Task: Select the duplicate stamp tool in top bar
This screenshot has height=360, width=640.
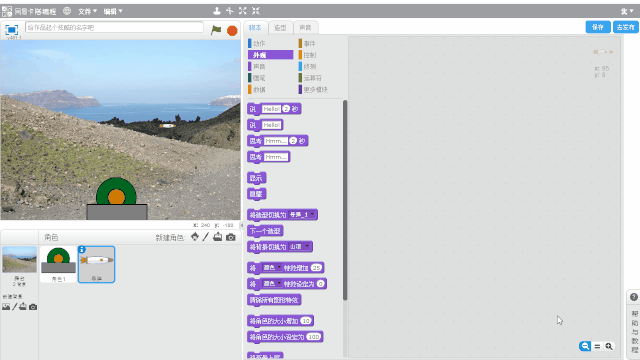Action: tap(217, 11)
